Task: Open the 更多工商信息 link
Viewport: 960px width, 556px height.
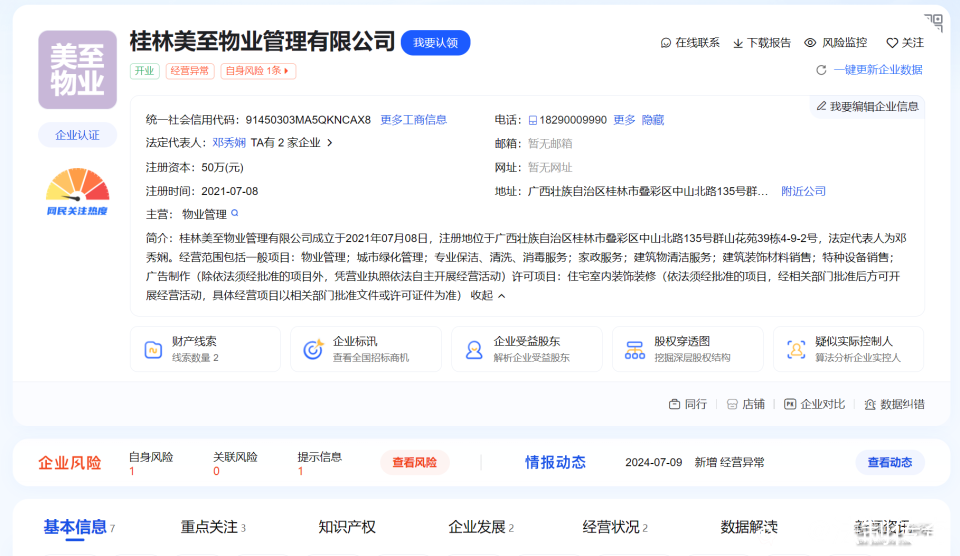Action: click(x=413, y=120)
